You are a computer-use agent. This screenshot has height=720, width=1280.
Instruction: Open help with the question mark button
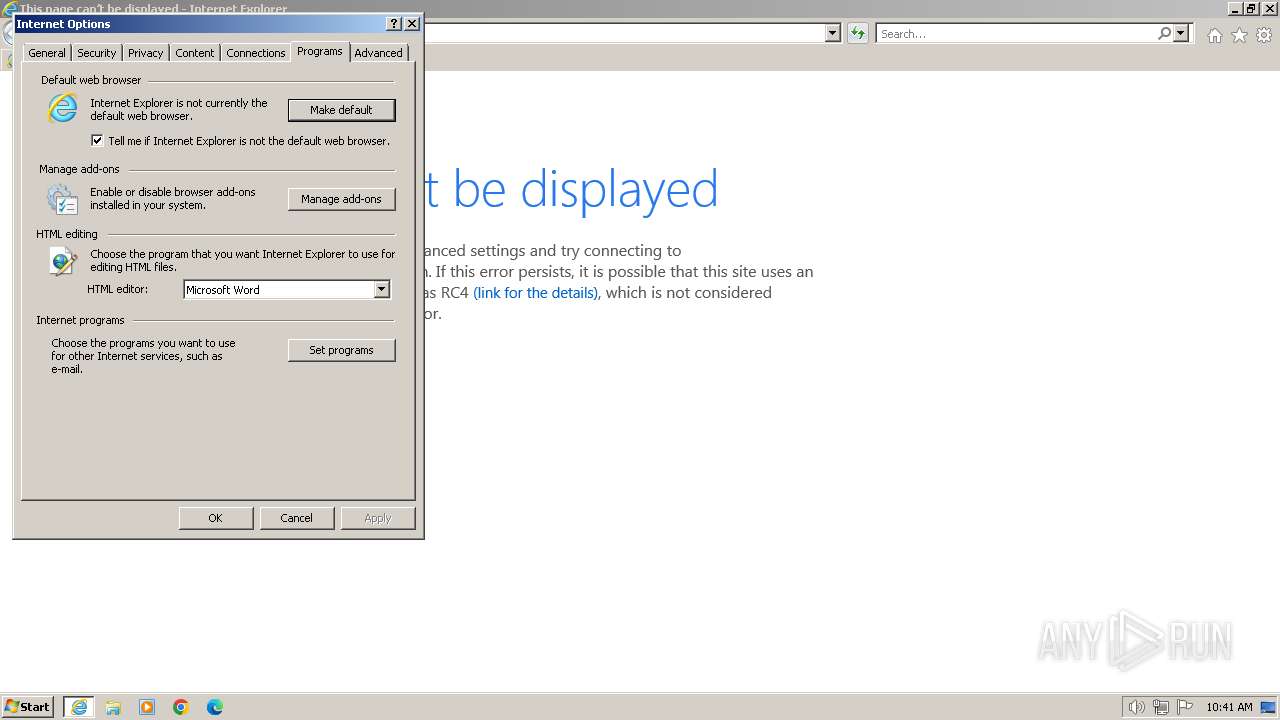[x=393, y=24]
